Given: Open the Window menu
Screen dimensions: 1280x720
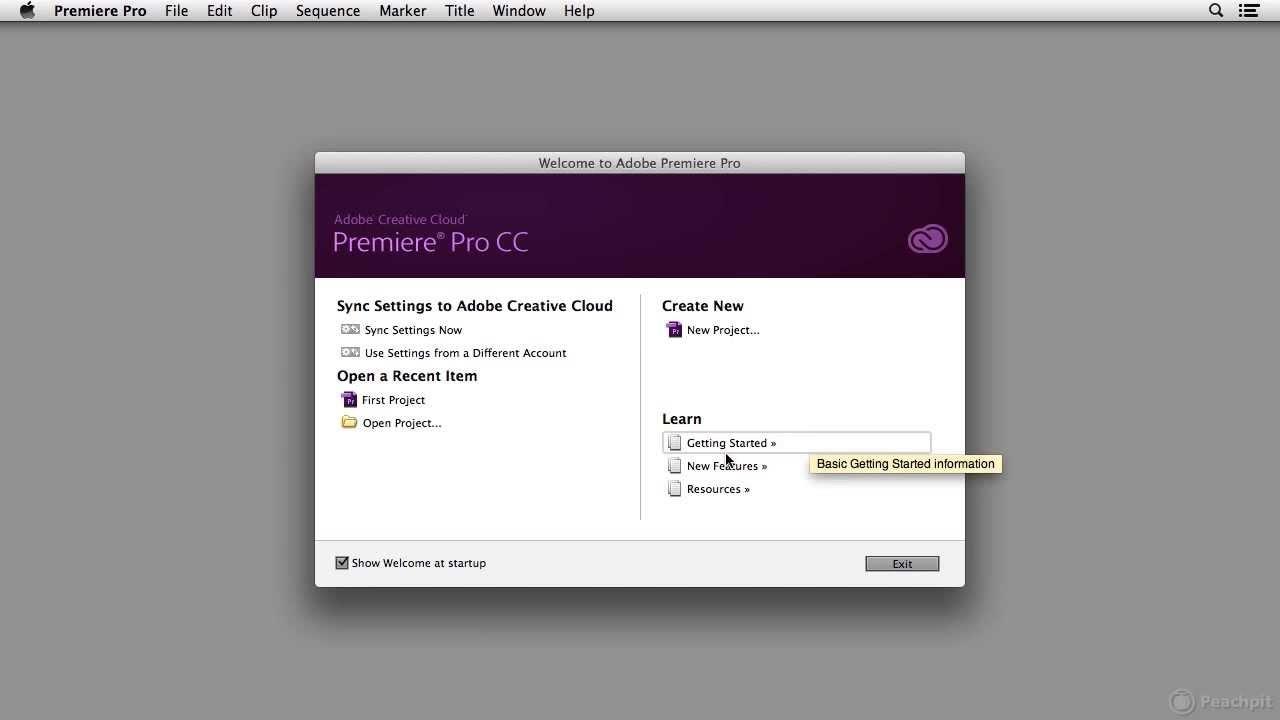Looking at the screenshot, I should [519, 11].
